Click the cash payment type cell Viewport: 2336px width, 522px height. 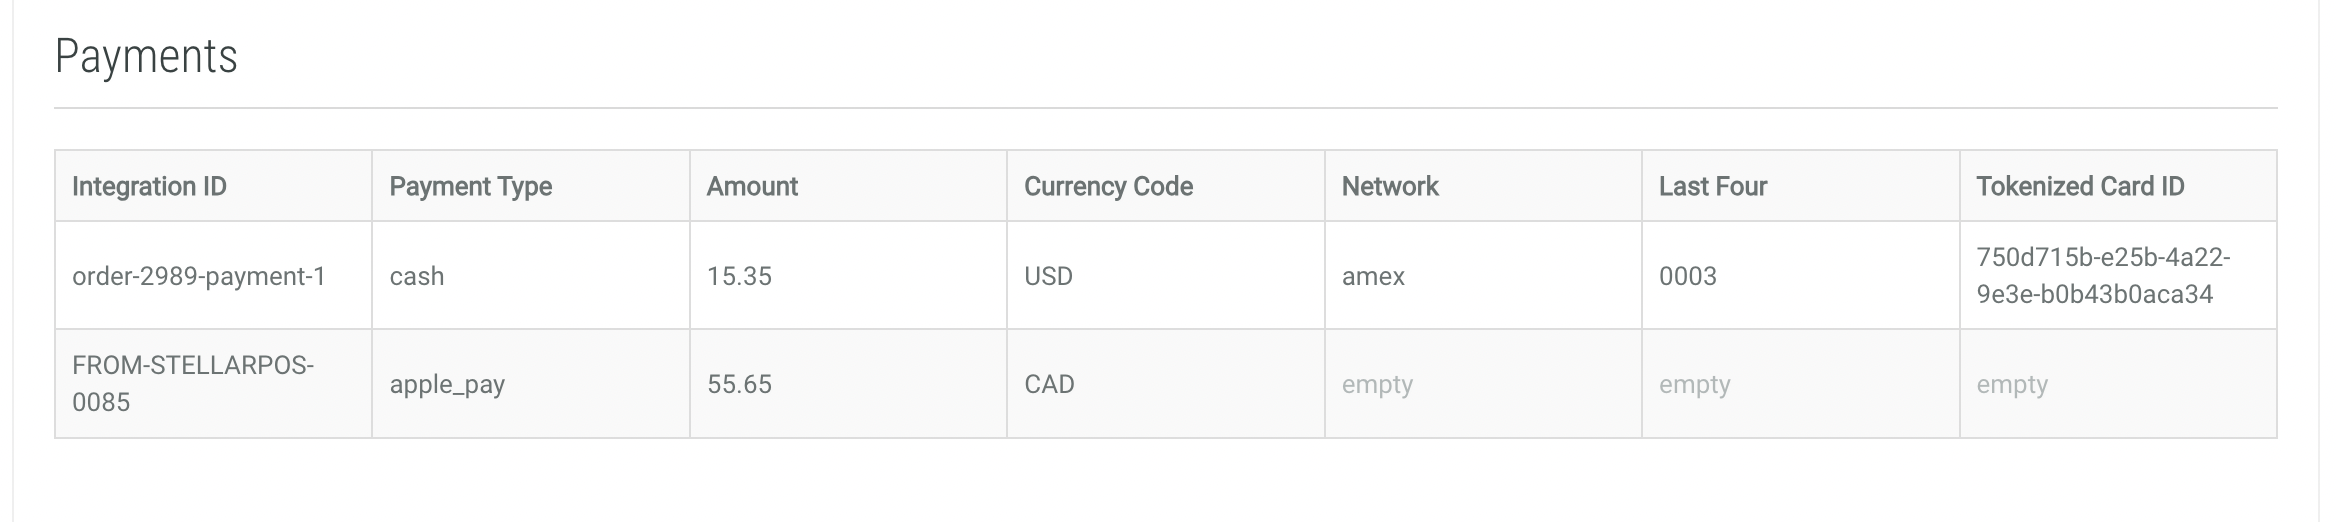(x=417, y=276)
